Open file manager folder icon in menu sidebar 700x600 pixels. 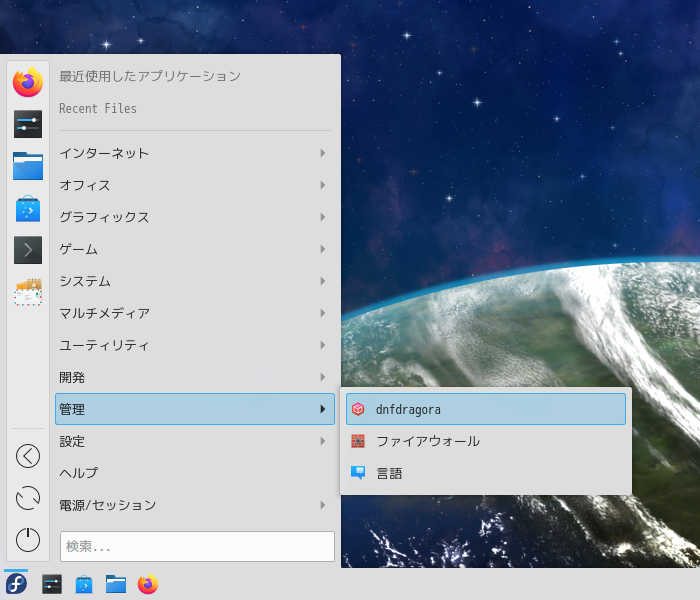28,166
